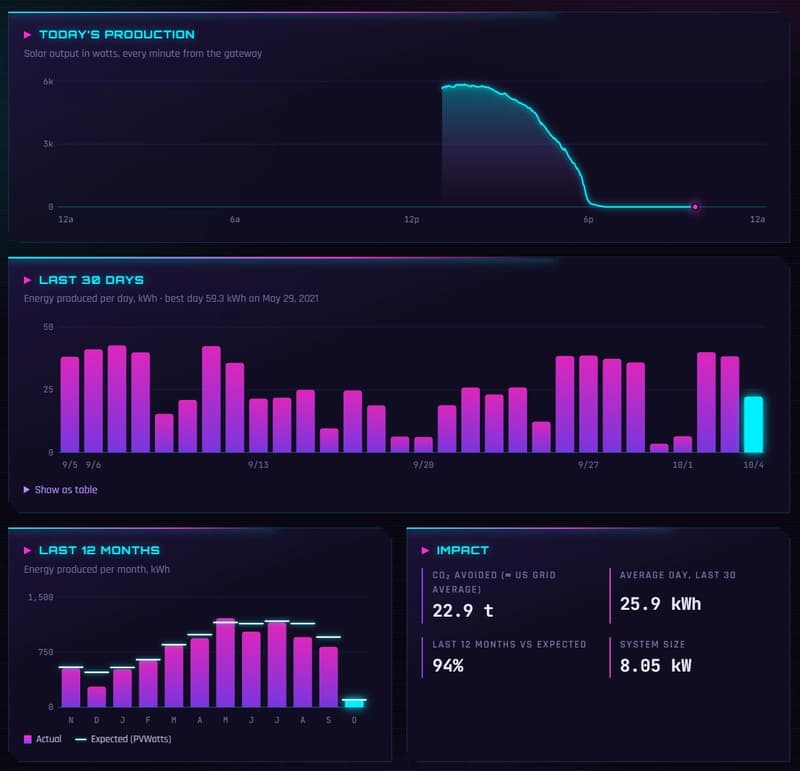Click the 'Solar output in watts' subtitle
800x771 pixels.
[x=143, y=54]
